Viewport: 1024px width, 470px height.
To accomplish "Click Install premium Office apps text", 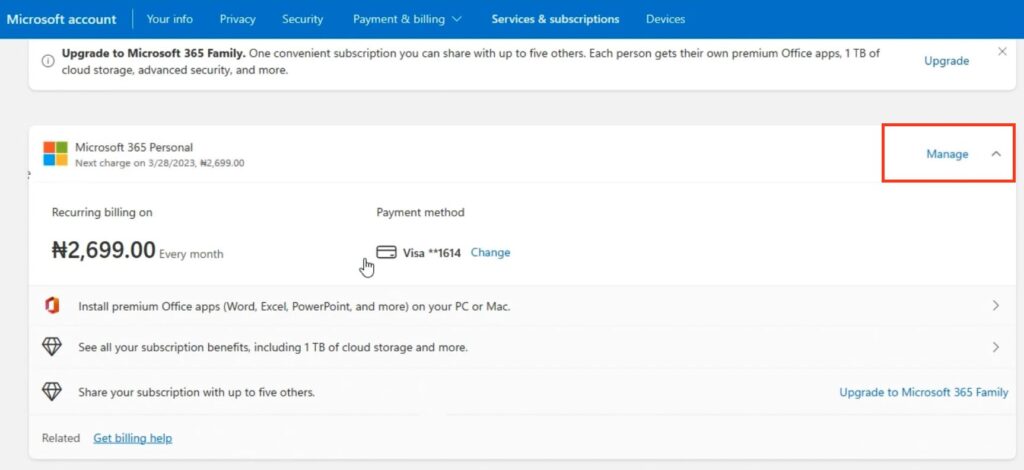I will [294, 306].
